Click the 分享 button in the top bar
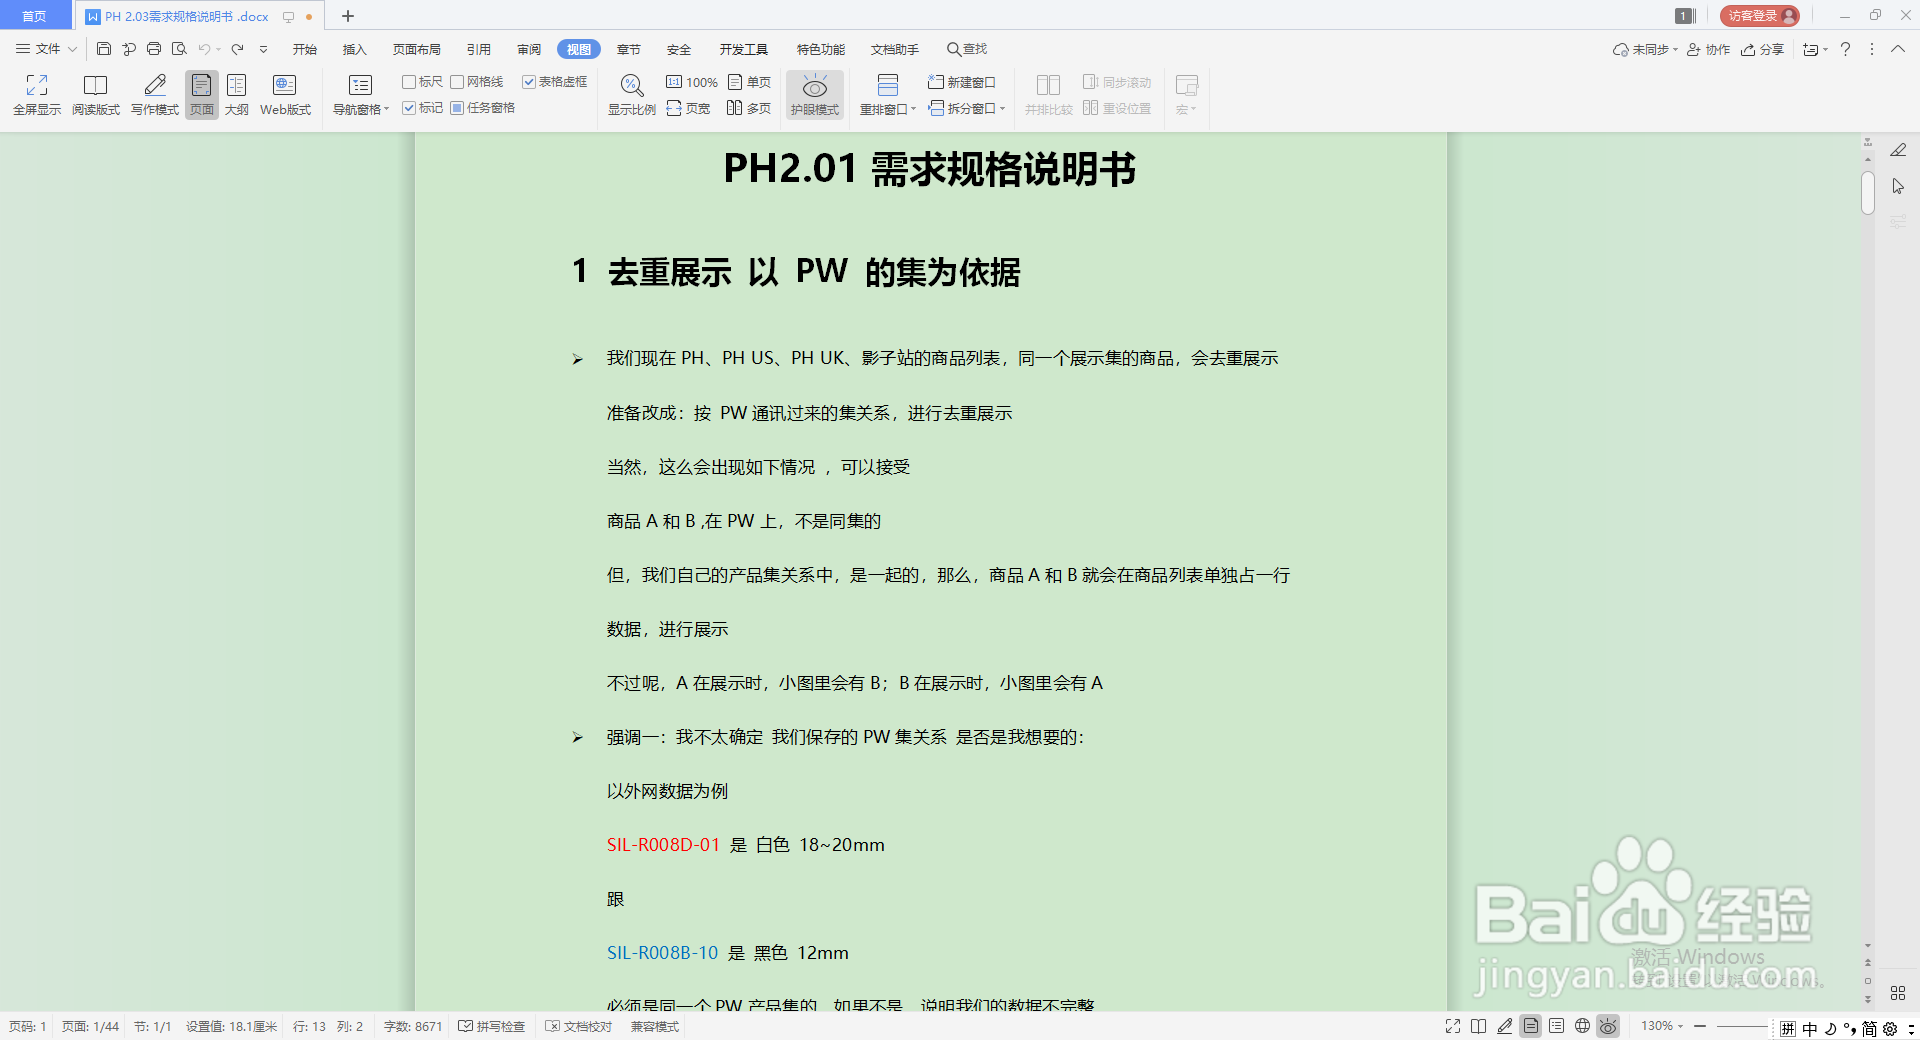This screenshot has height=1040, width=1920. [x=1763, y=48]
